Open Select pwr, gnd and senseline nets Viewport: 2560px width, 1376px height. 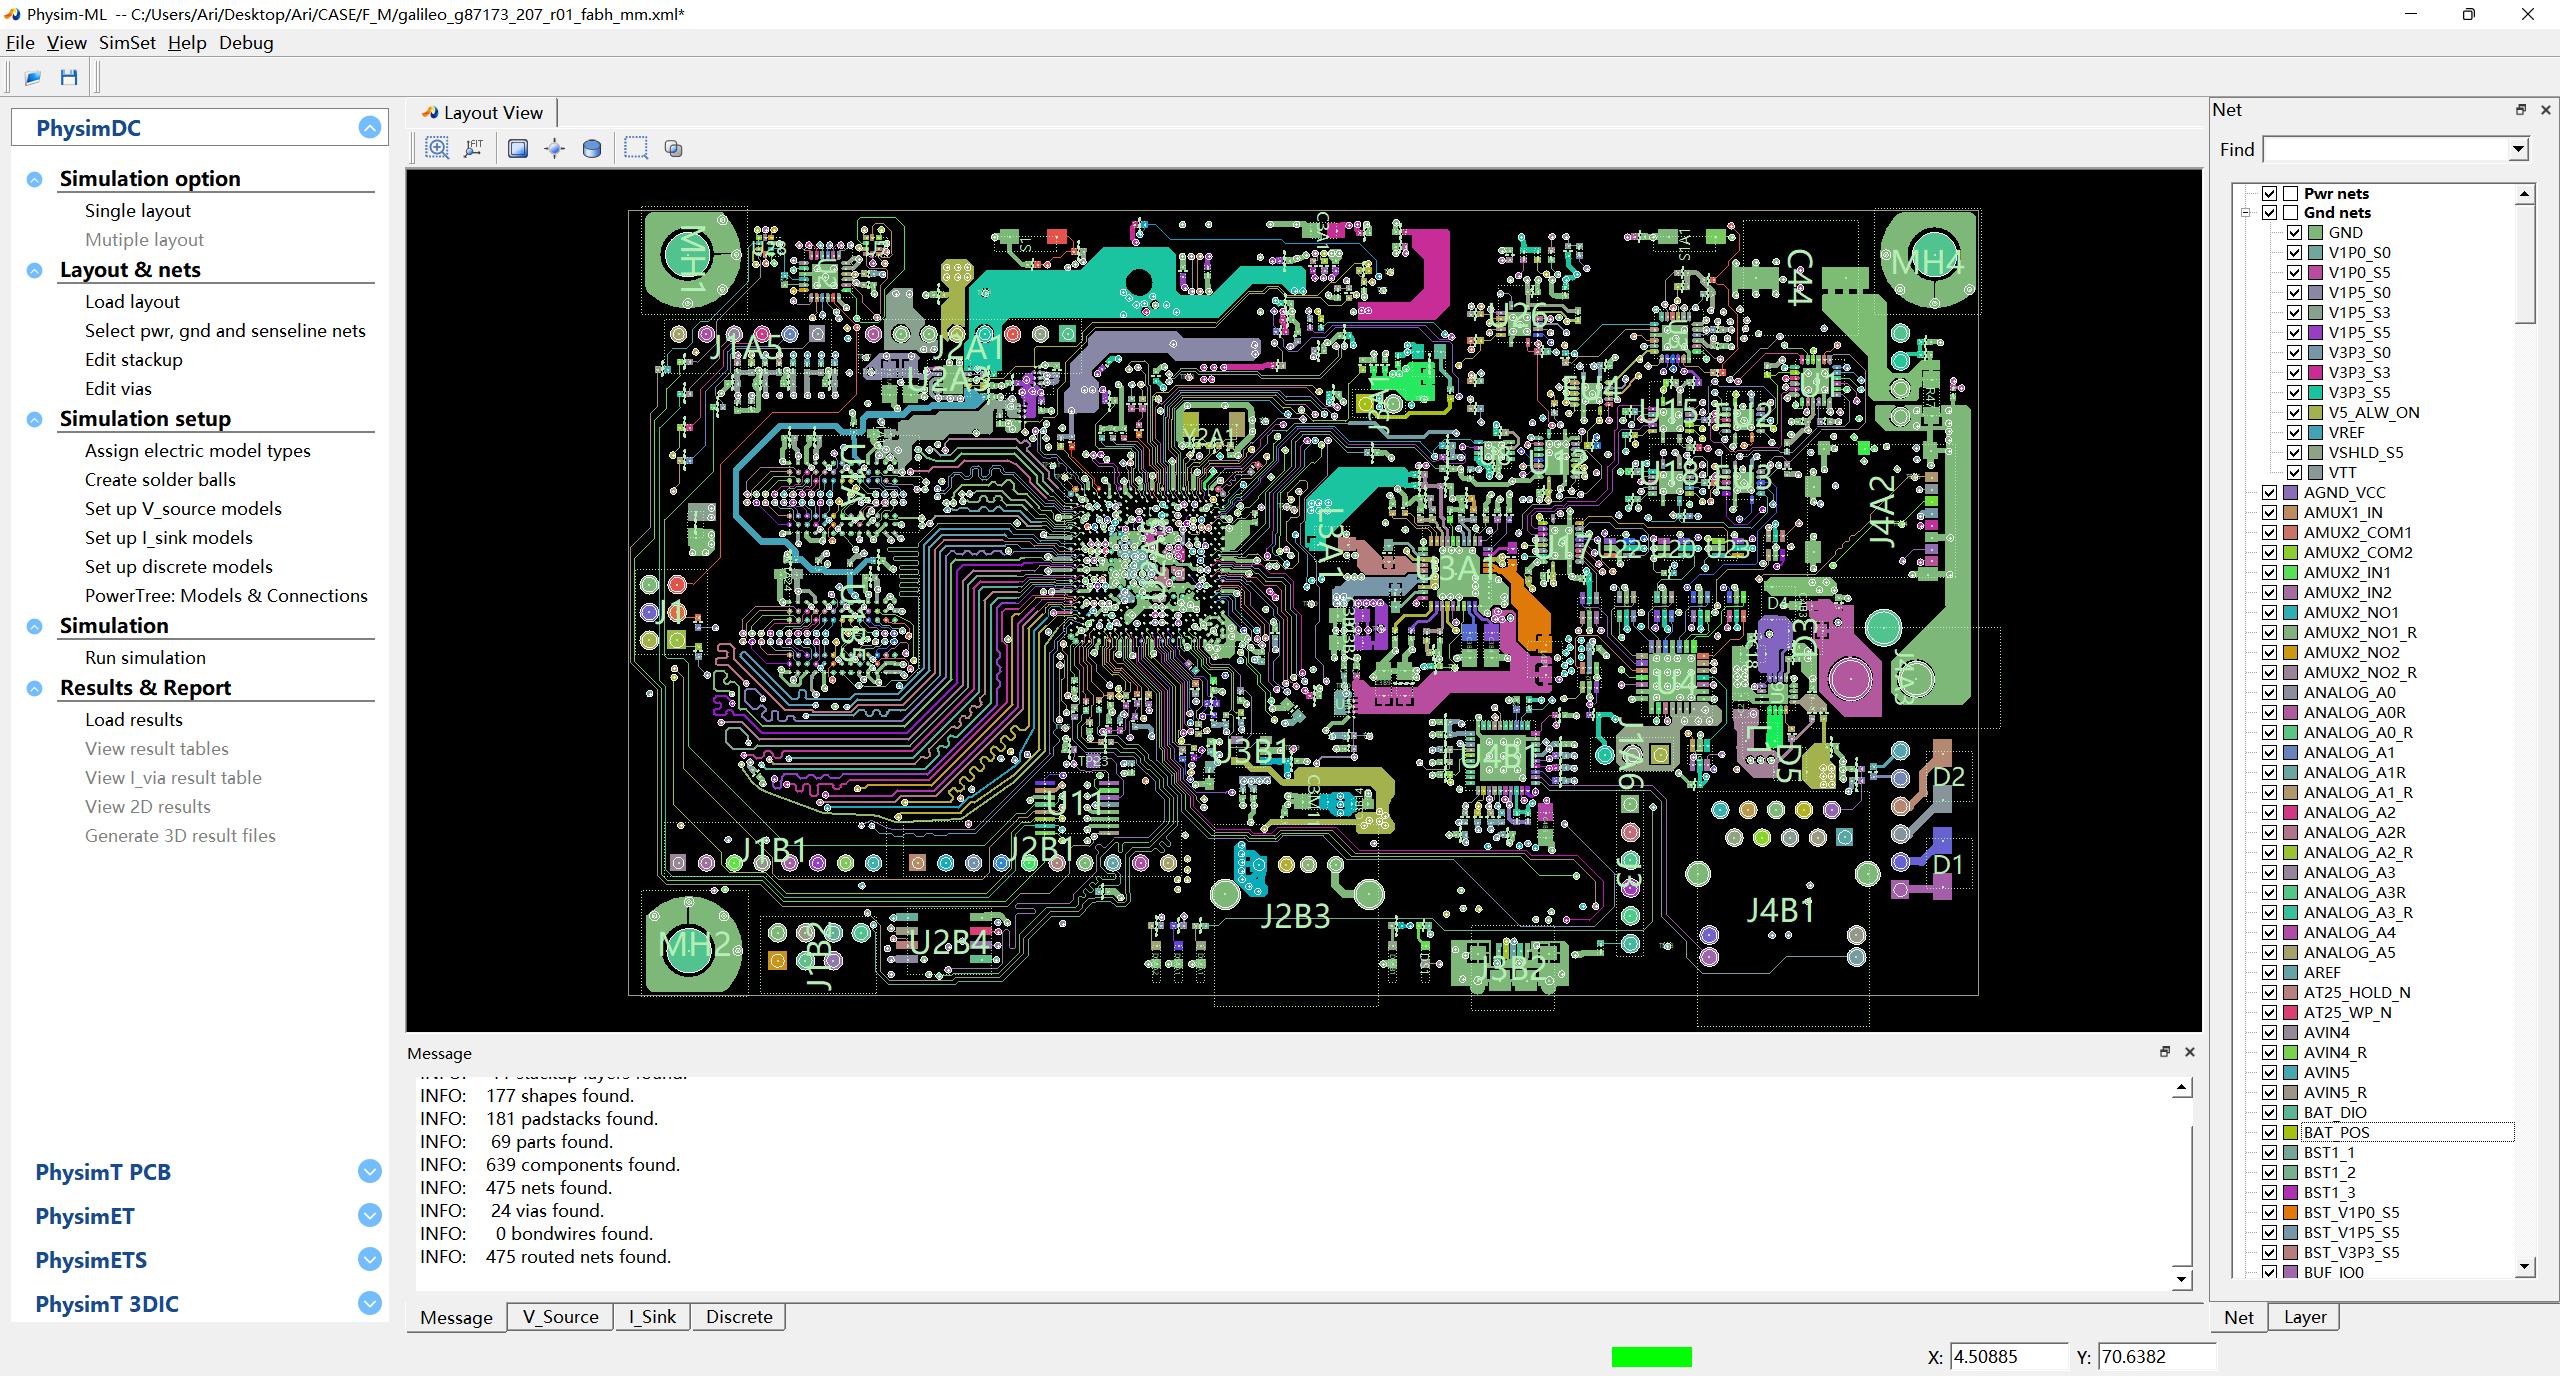coord(225,331)
